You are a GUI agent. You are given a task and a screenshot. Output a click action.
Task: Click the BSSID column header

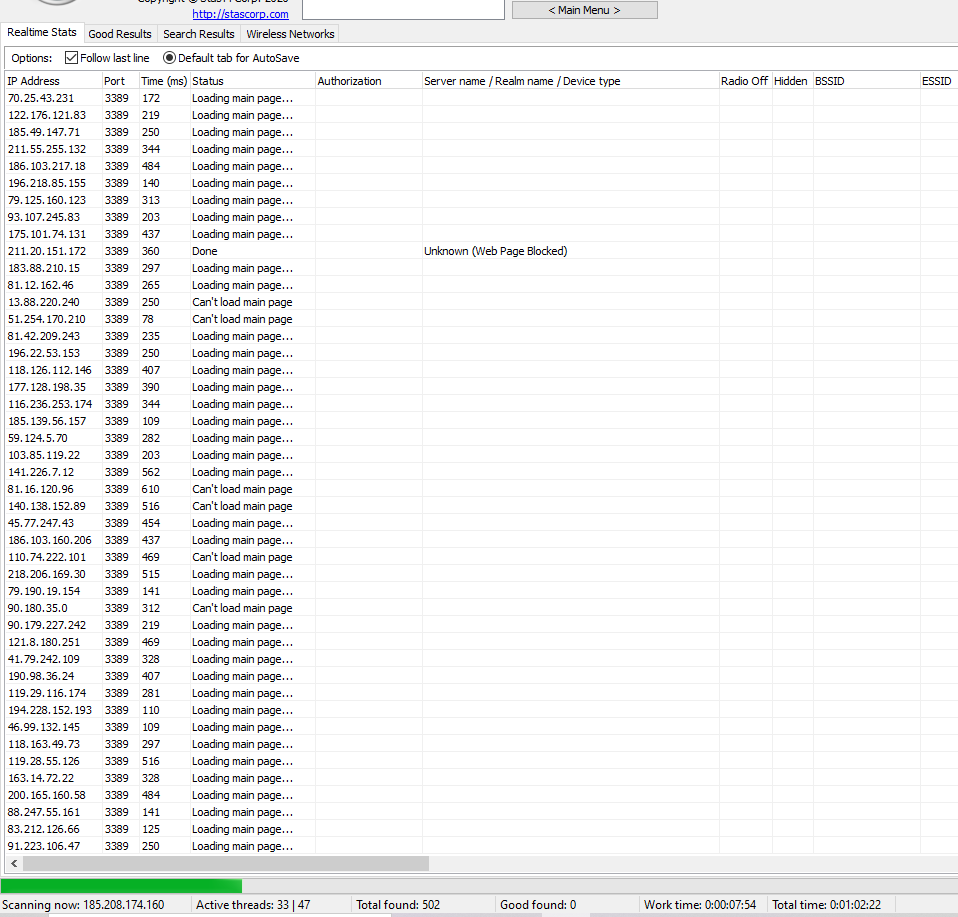pyautogui.click(x=865, y=81)
